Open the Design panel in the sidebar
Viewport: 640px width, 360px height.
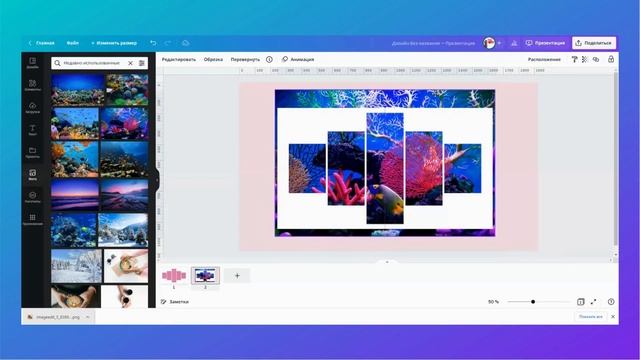33,62
